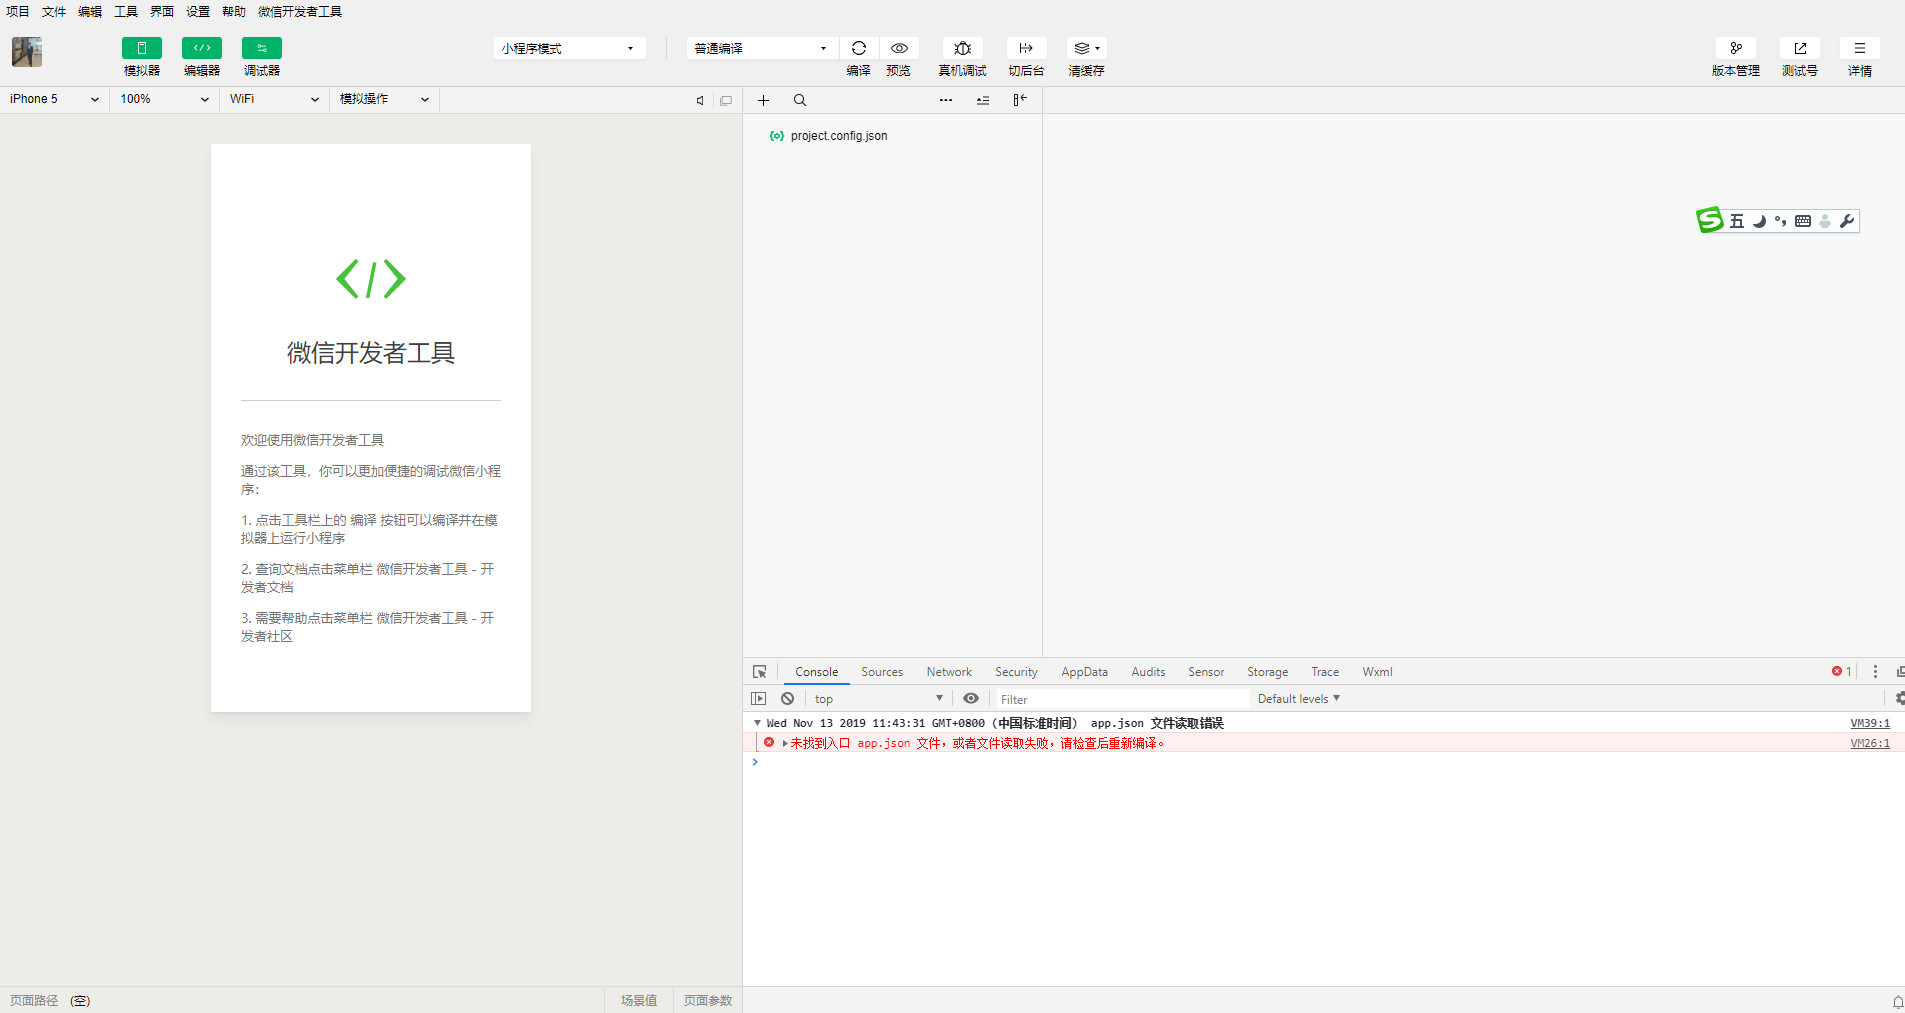1905x1013 pixels.
Task: Click the 场景值 status bar button
Action: point(639,1000)
